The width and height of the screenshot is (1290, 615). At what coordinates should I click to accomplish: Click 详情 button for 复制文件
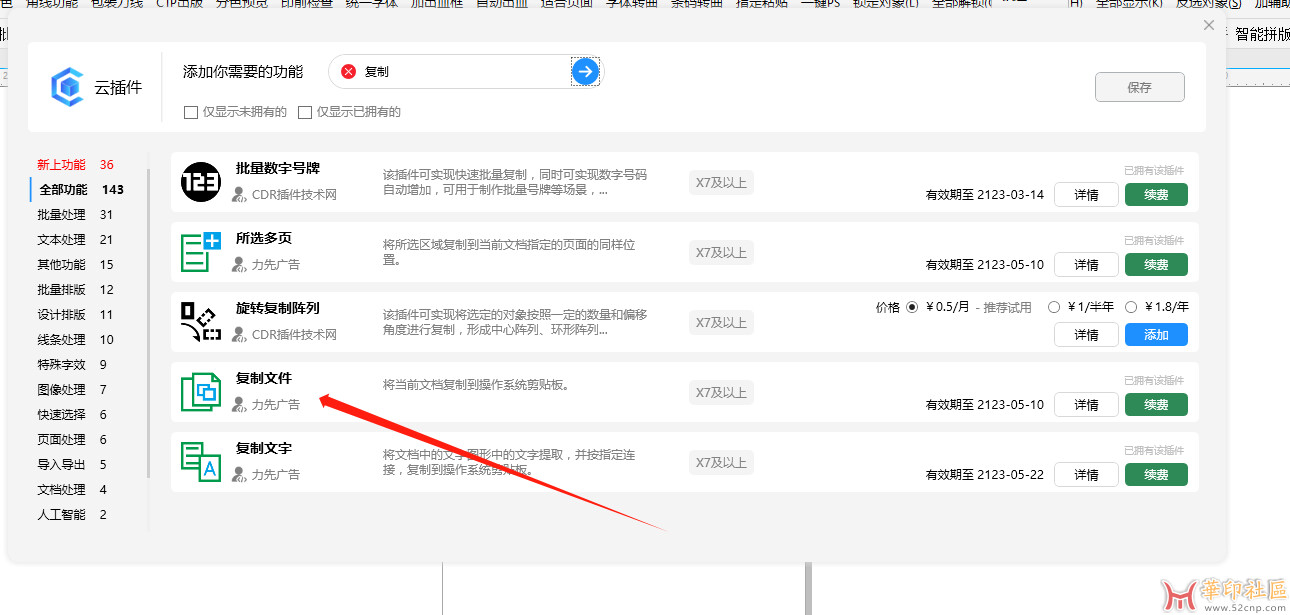coord(1086,405)
